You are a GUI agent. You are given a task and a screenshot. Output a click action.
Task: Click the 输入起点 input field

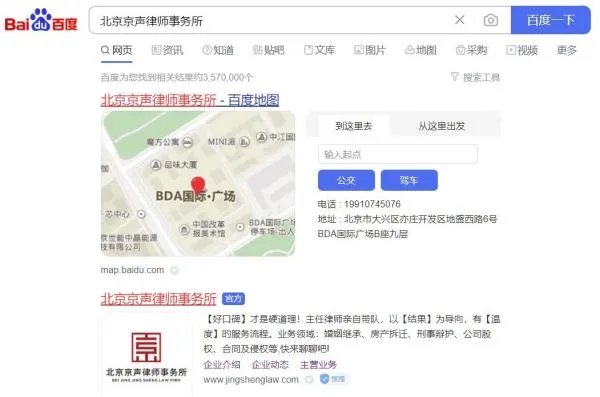point(398,154)
